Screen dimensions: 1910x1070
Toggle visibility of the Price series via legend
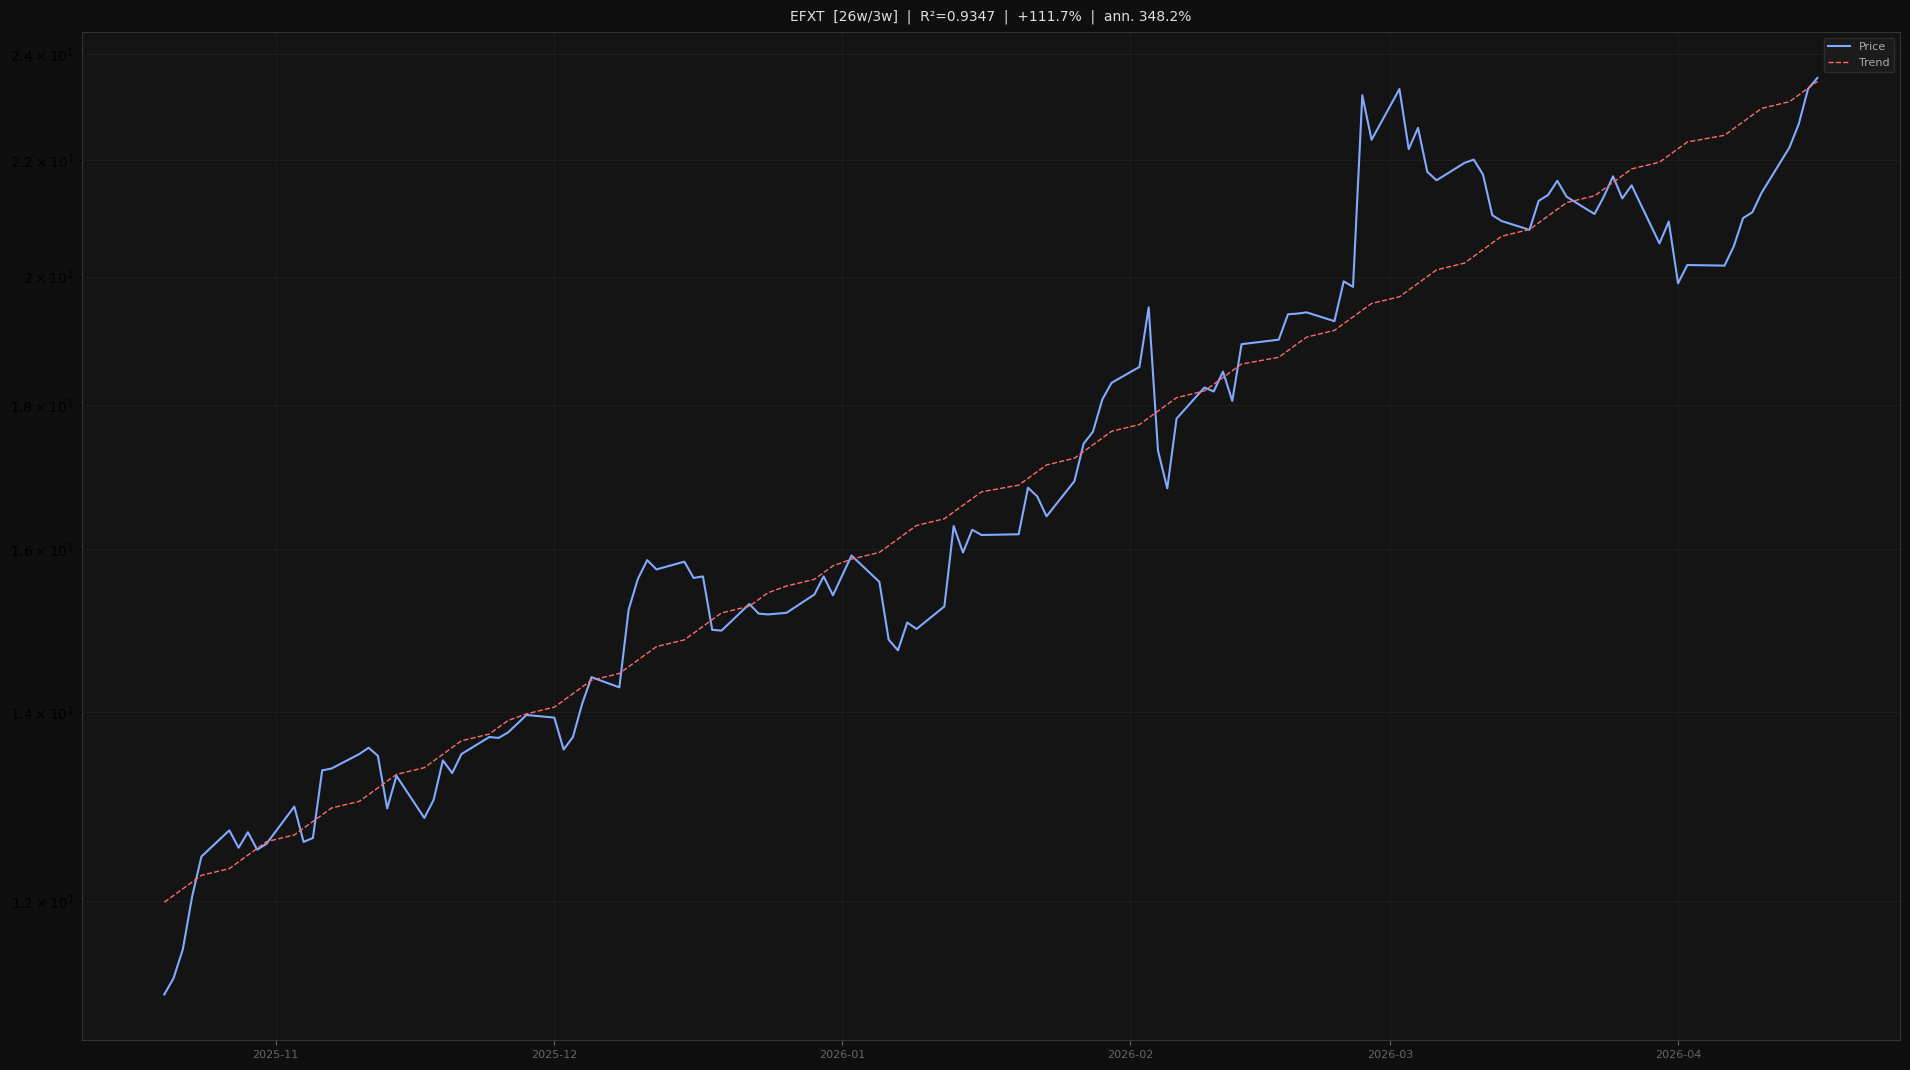click(1870, 46)
